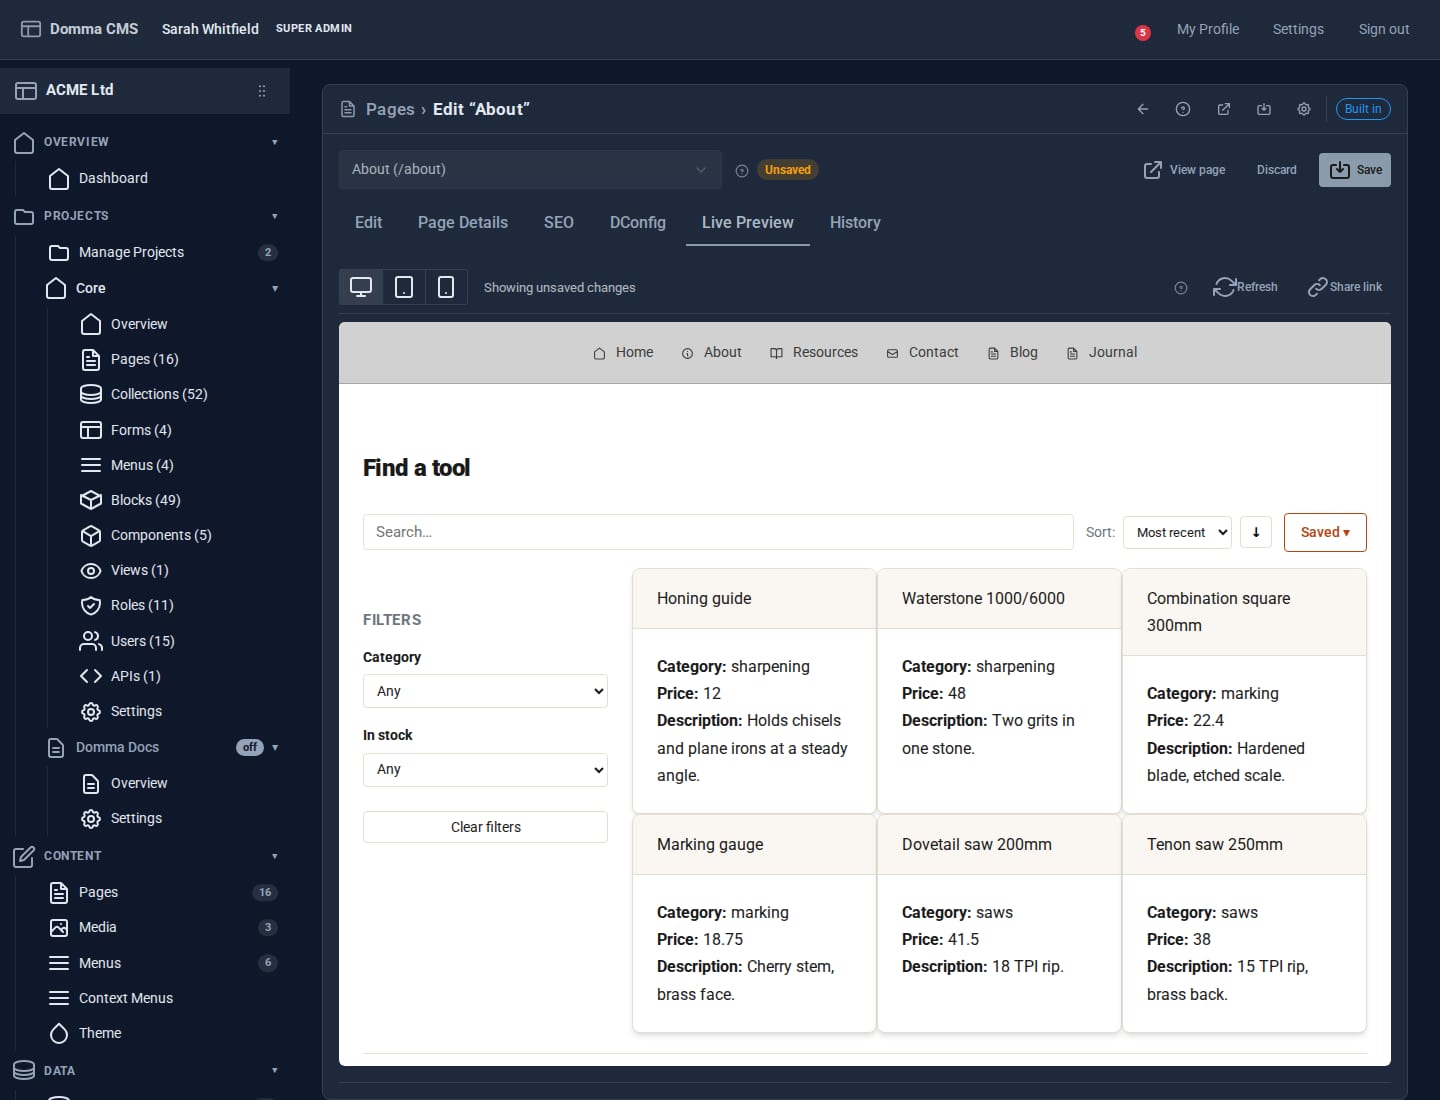The height and width of the screenshot is (1100, 1440).
Task: Click the help icon left of Refresh
Action: [1181, 288]
